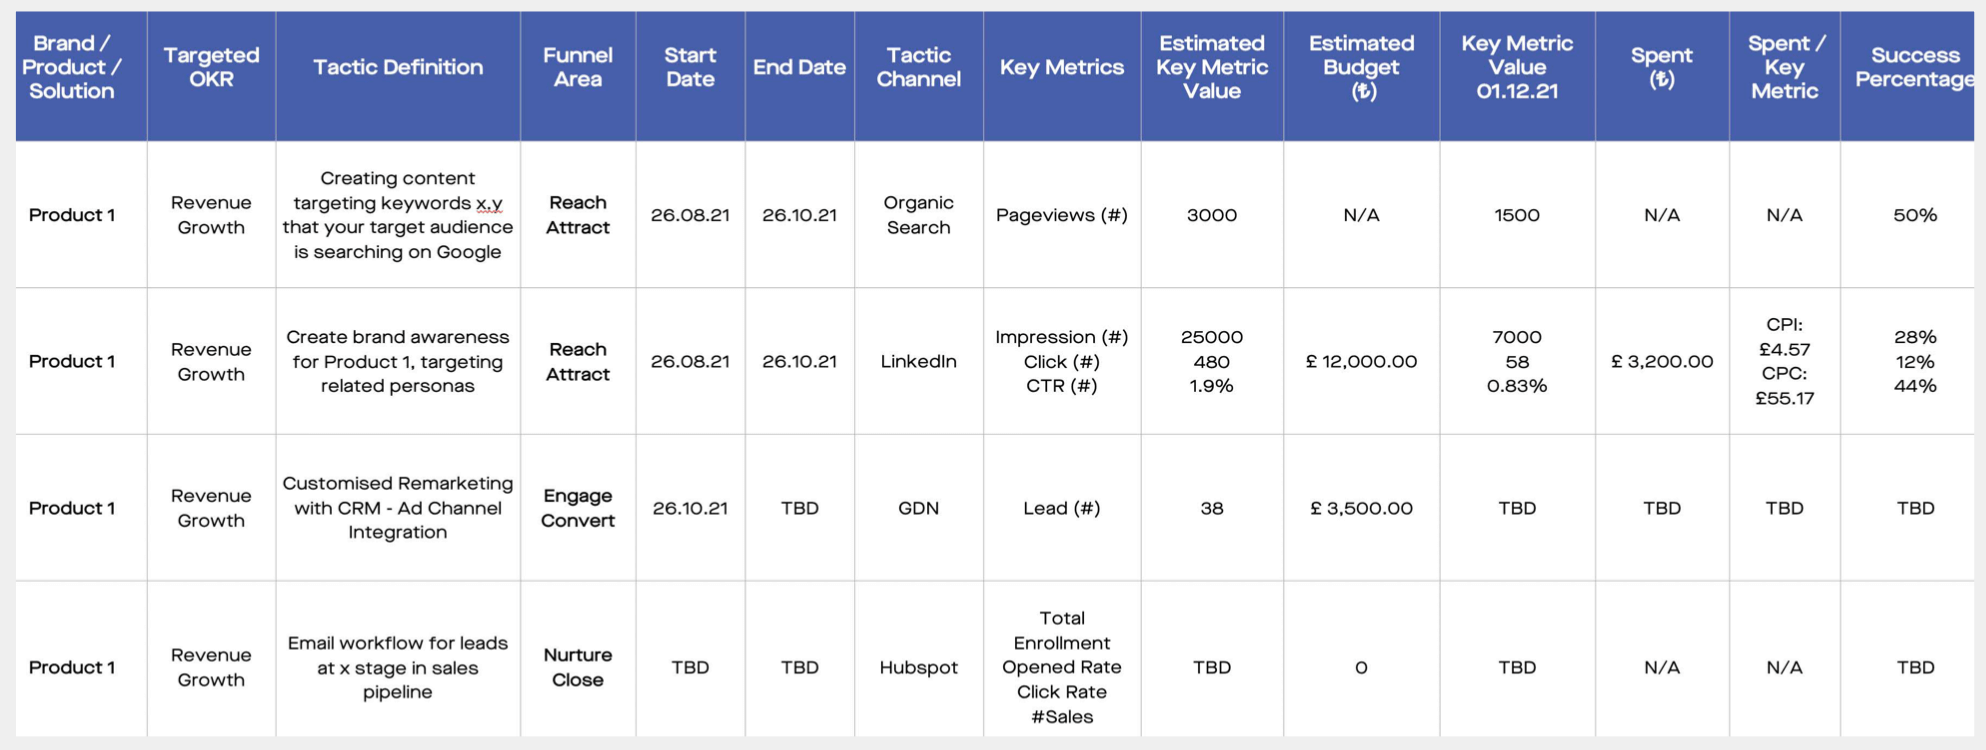1986x750 pixels.
Task: Select the CPI and CPC spent cell
Action: 1785,361
